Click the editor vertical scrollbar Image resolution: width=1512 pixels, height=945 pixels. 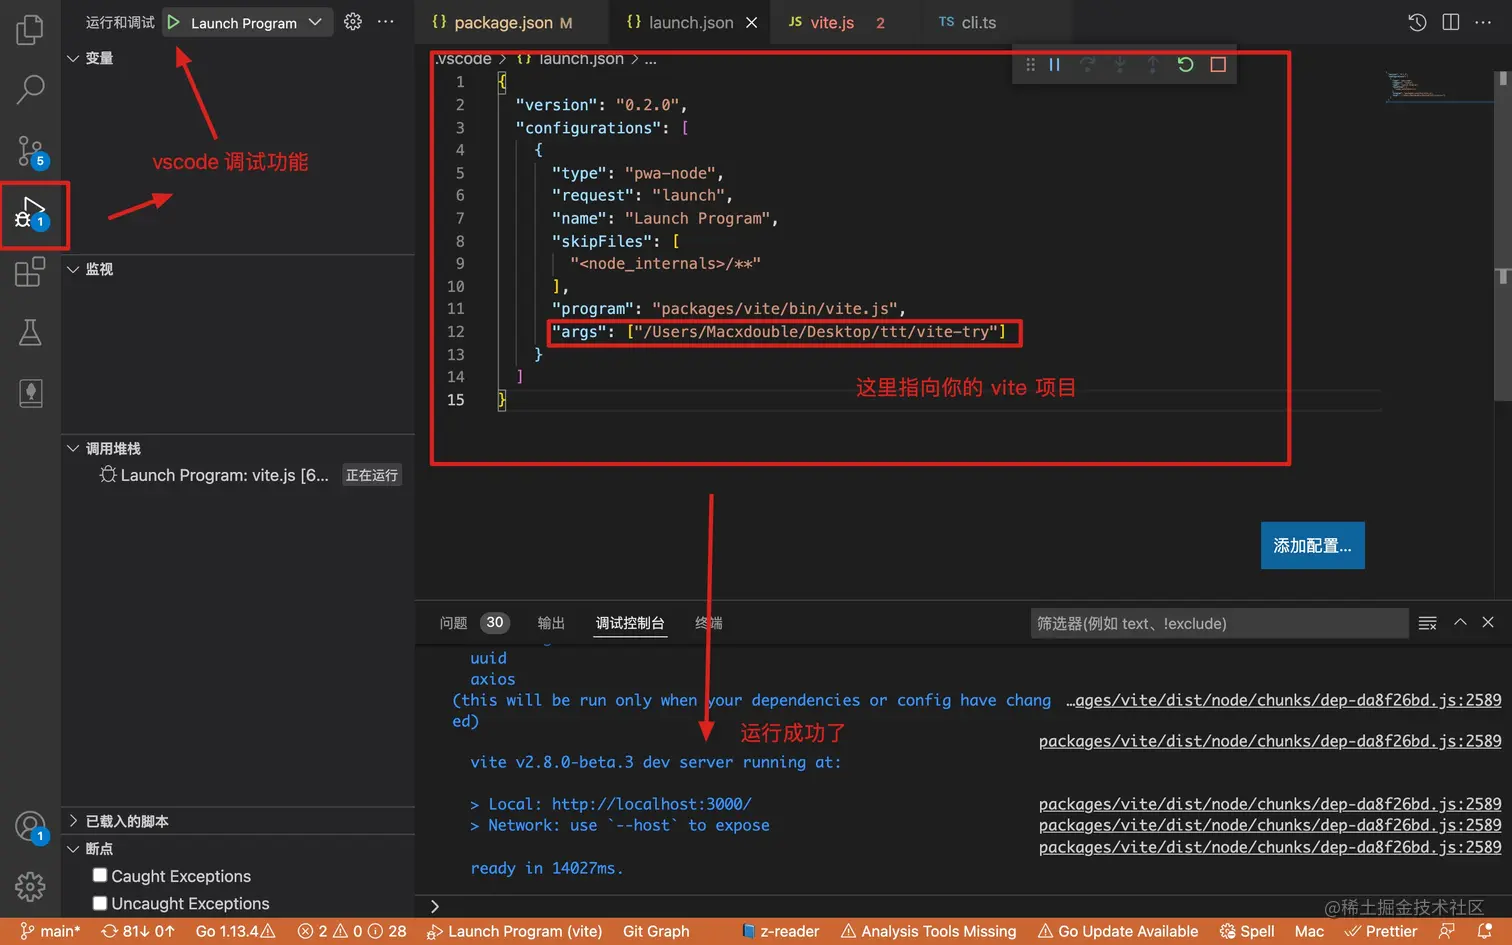[x=1502, y=236]
